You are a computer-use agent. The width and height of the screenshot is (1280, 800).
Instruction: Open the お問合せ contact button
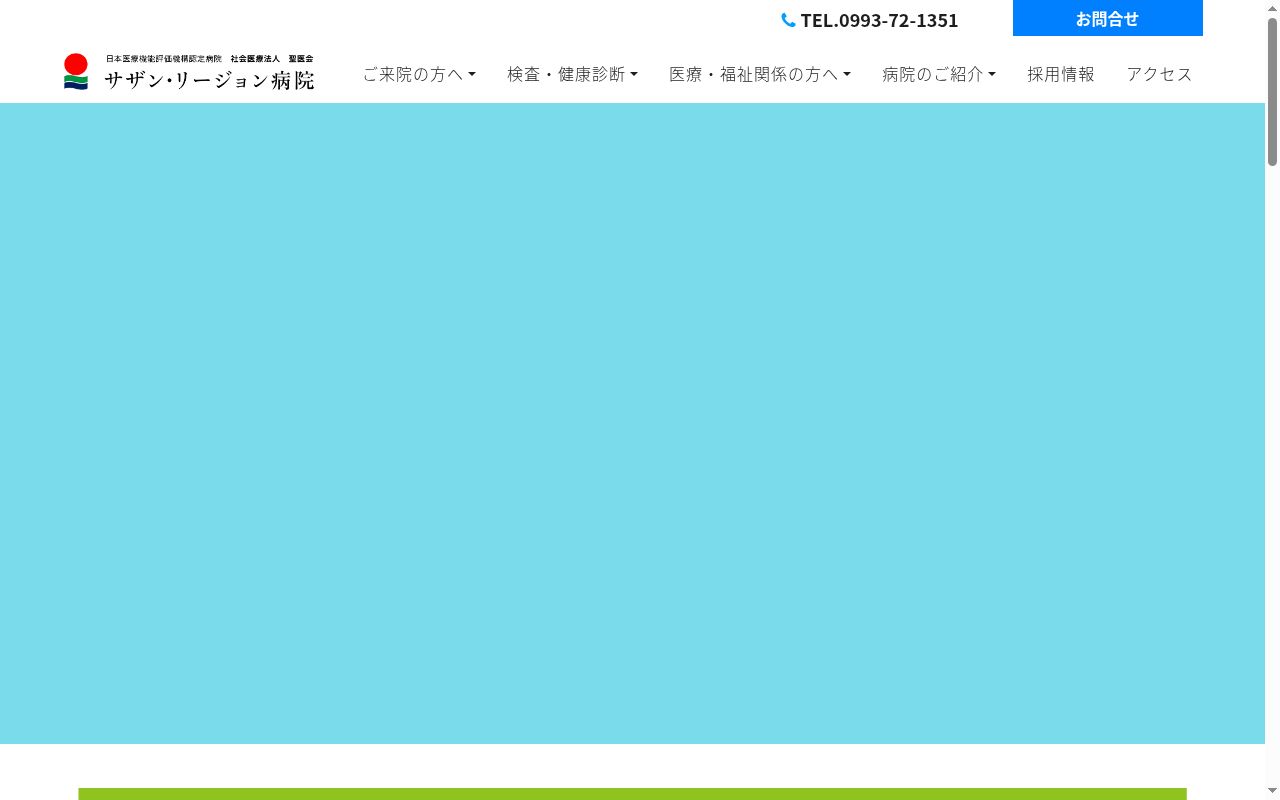(1107, 18)
